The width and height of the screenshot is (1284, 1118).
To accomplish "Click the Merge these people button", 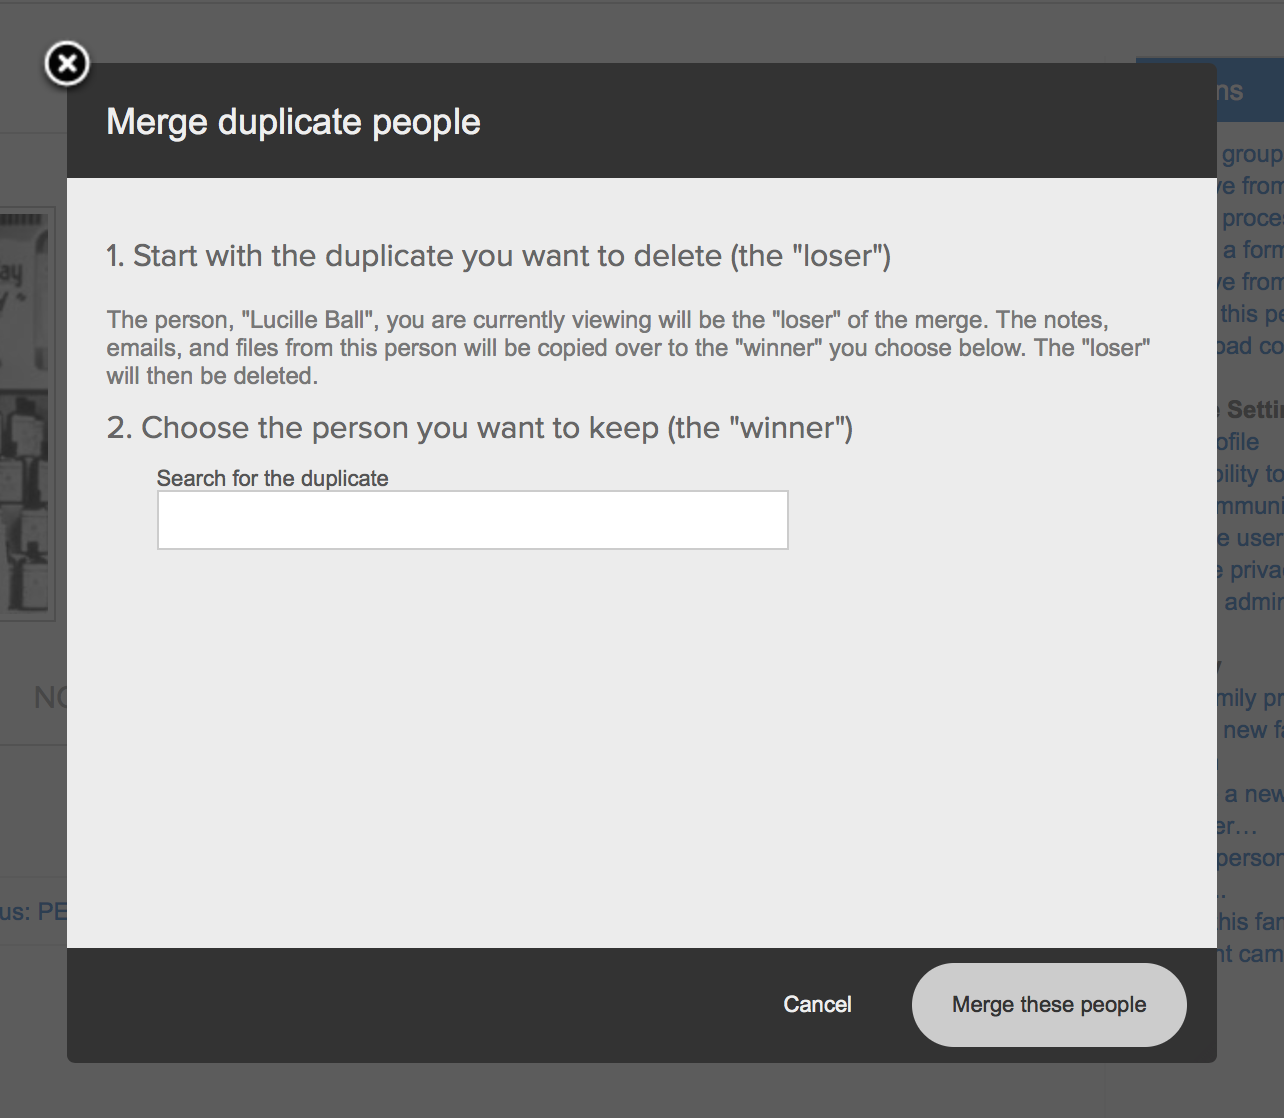I will click(1048, 1004).
